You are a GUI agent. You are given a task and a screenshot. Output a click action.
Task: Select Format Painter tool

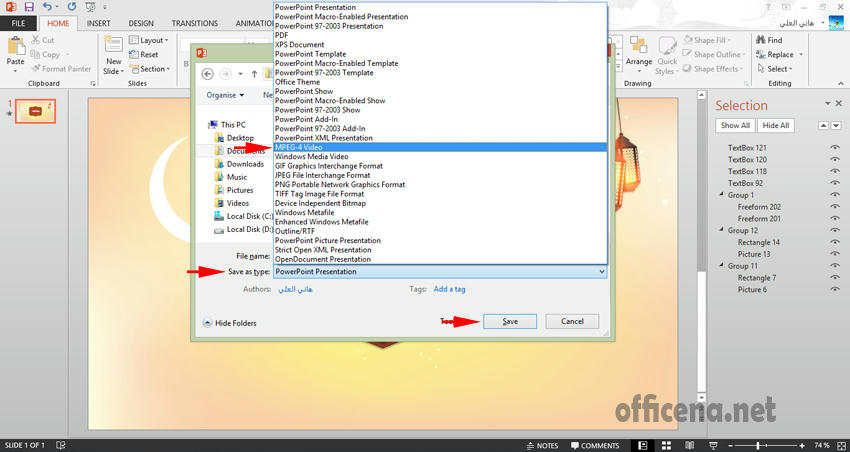tap(61, 69)
